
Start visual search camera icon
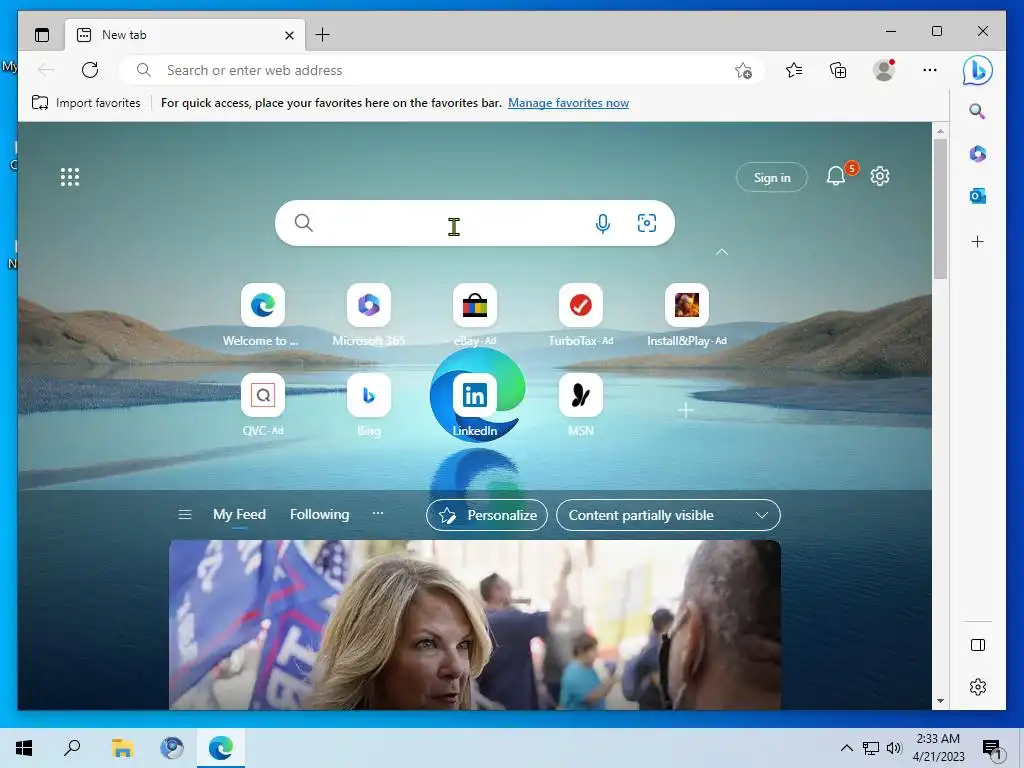coord(647,223)
